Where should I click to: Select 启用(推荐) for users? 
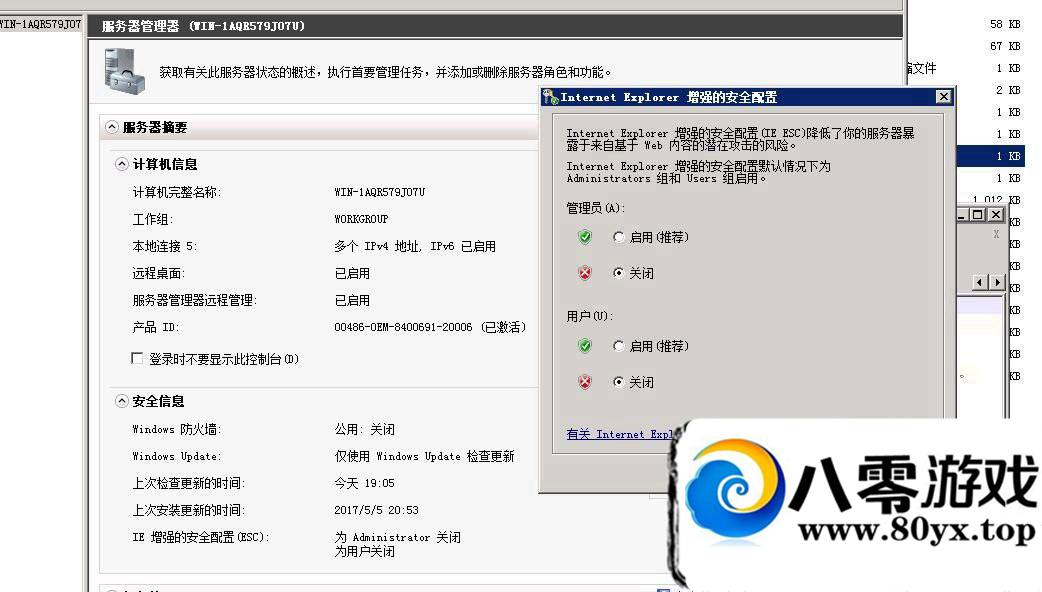pyautogui.click(x=619, y=346)
